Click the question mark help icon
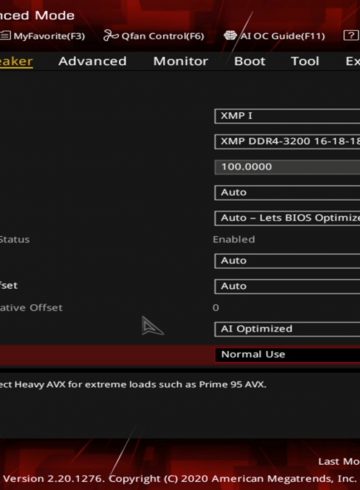Image resolution: width=360 pixels, height=490 pixels. [x=351, y=35]
